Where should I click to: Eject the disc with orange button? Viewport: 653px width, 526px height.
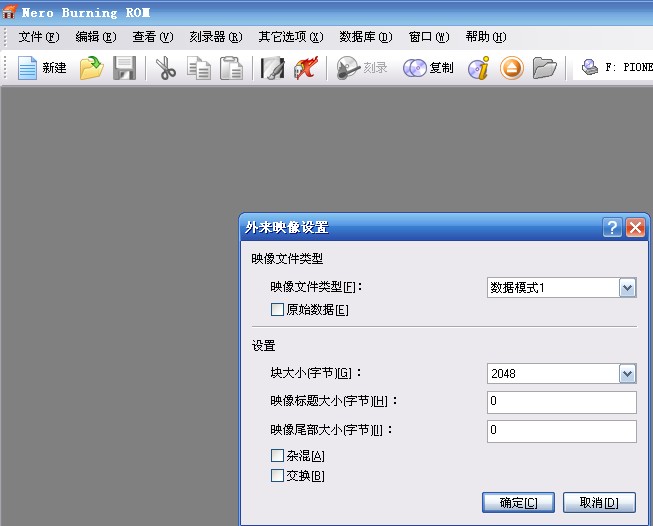[511, 68]
